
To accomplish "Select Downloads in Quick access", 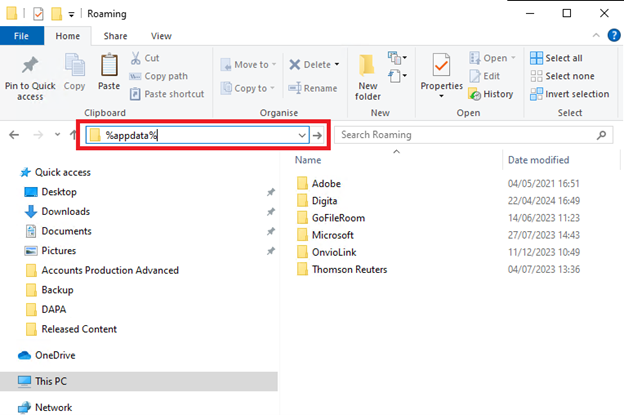I will (x=65, y=211).
